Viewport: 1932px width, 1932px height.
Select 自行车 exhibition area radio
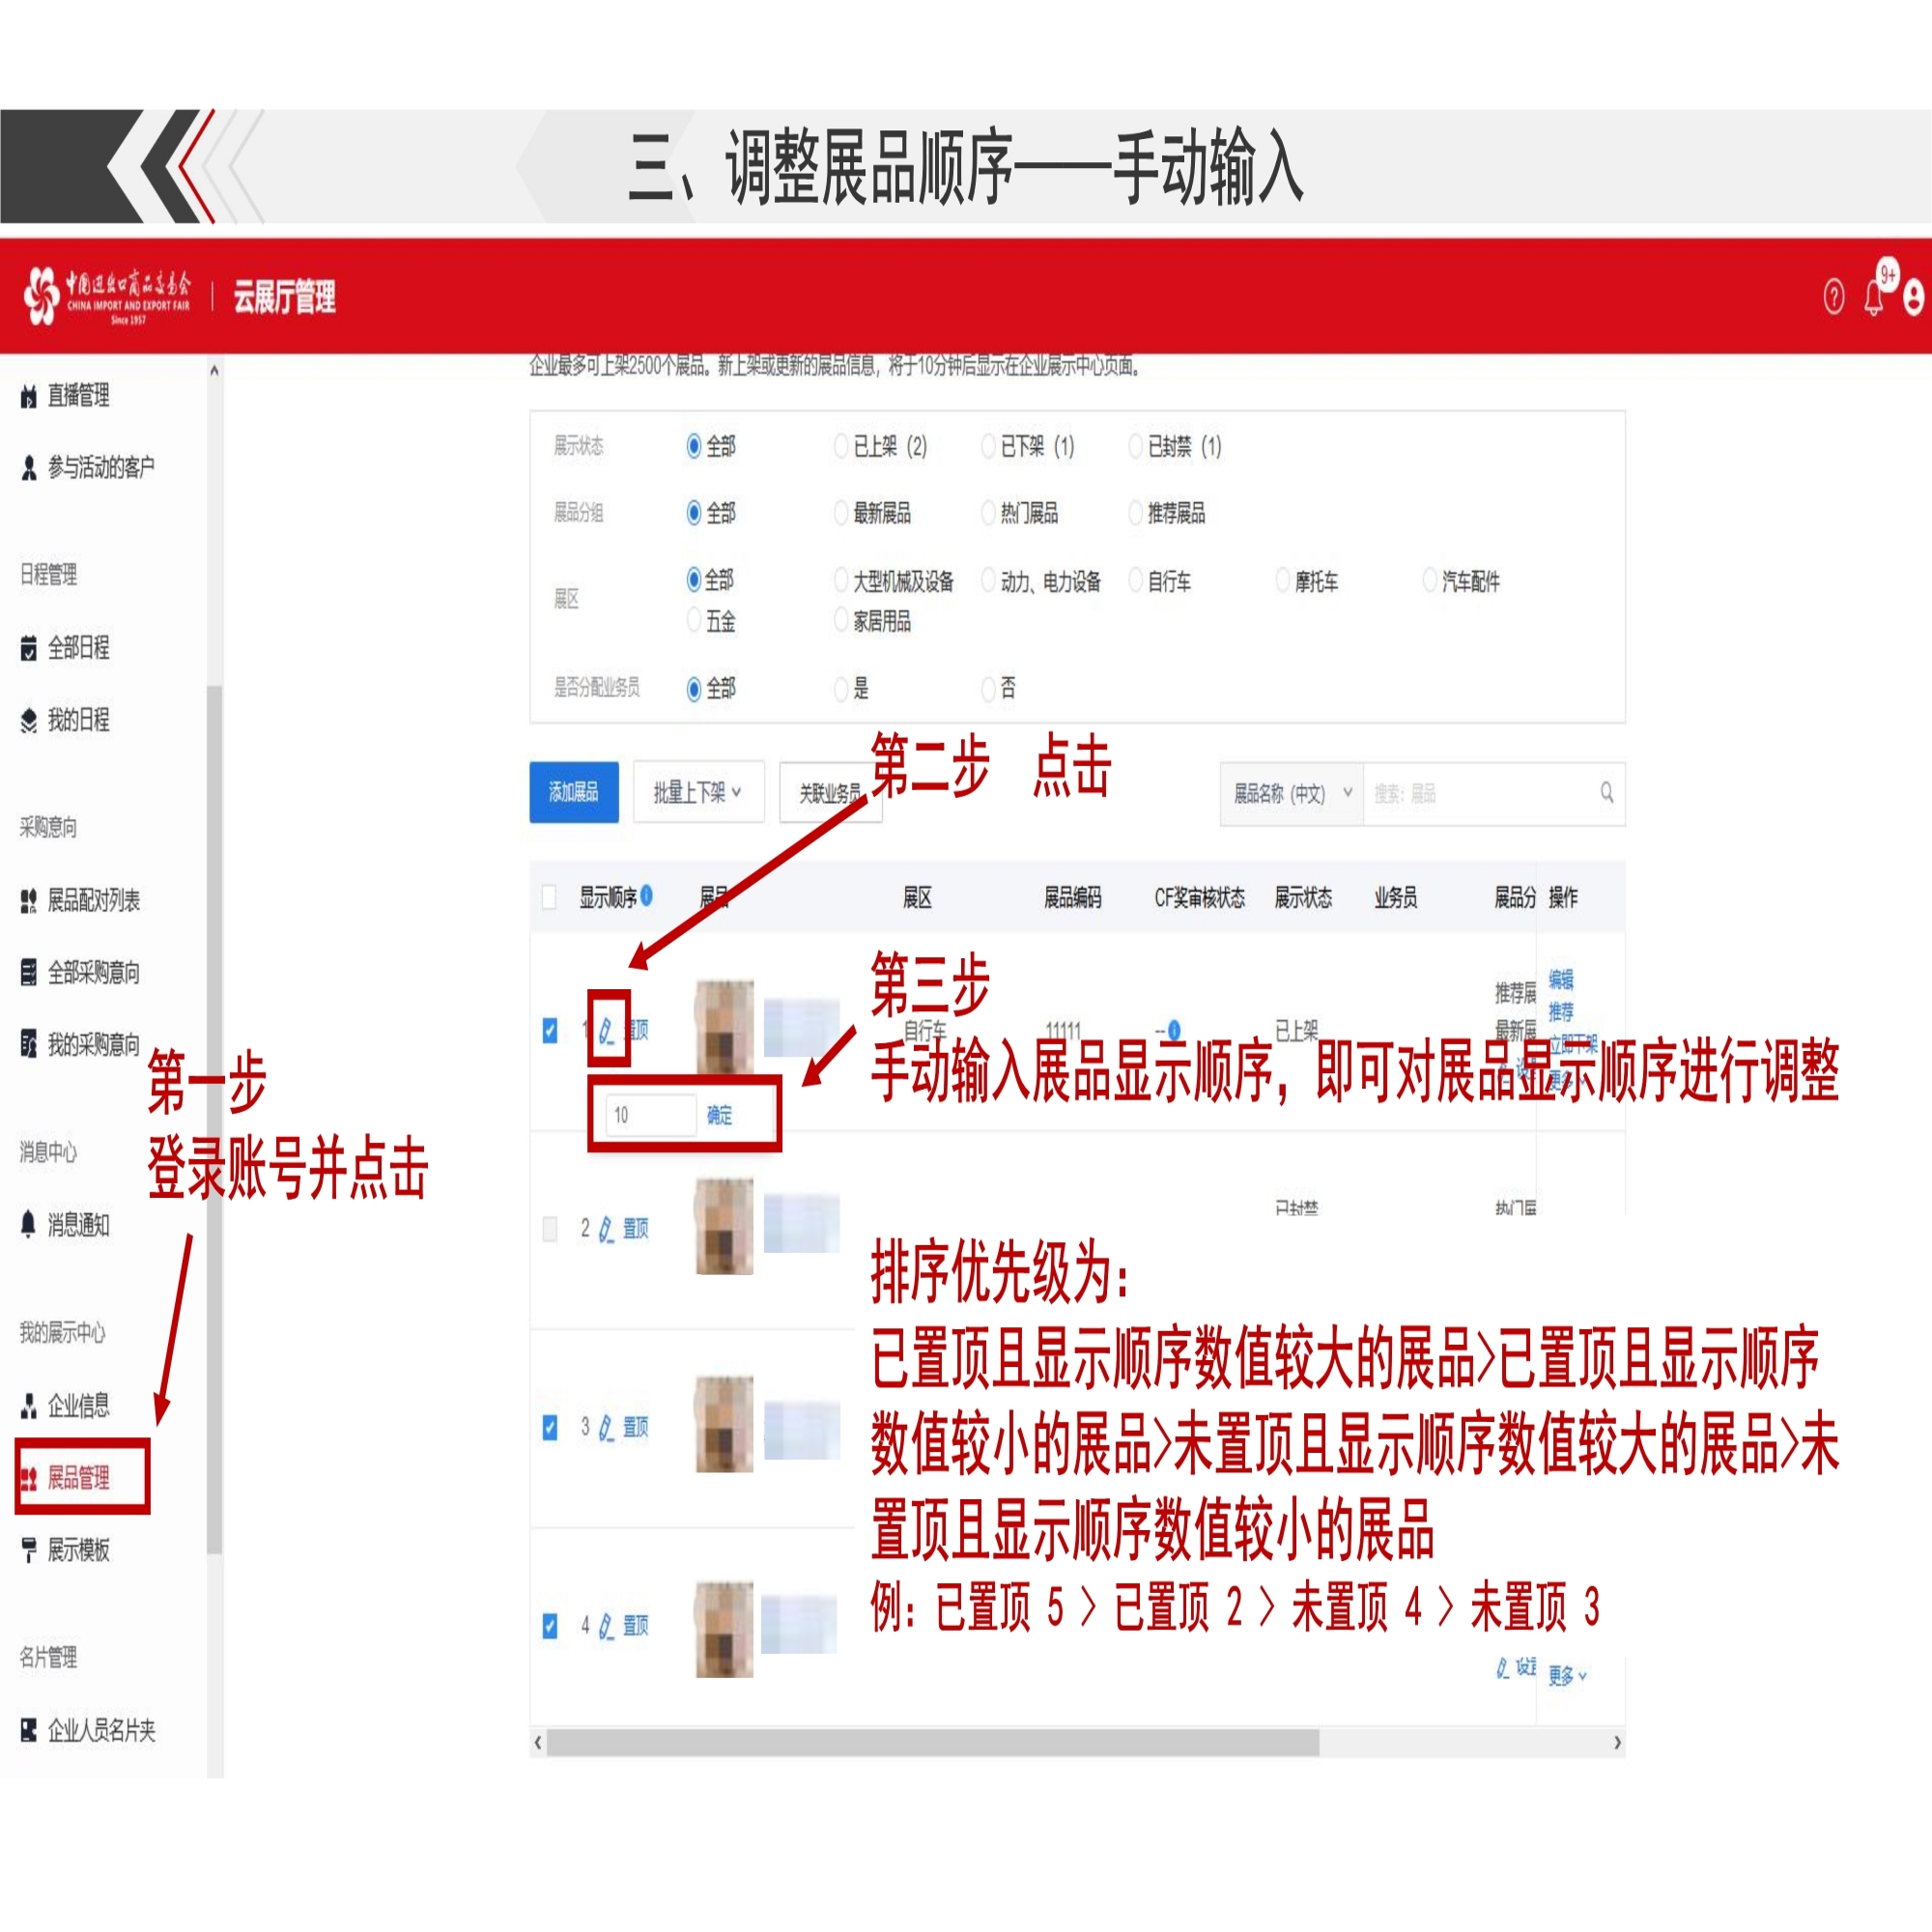1135,580
